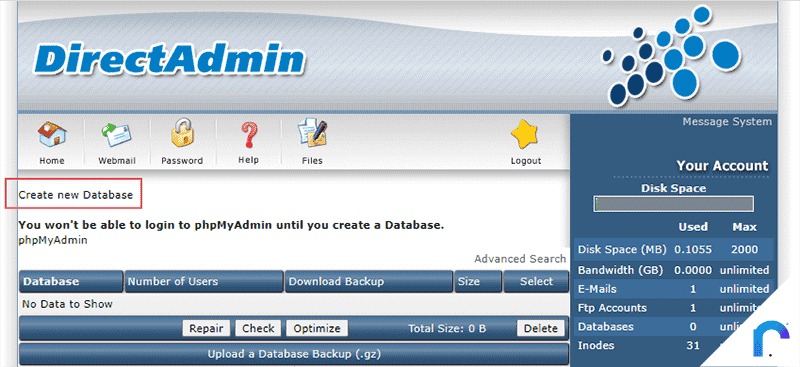
Task: Sort by the Size column header
Action: point(478,281)
